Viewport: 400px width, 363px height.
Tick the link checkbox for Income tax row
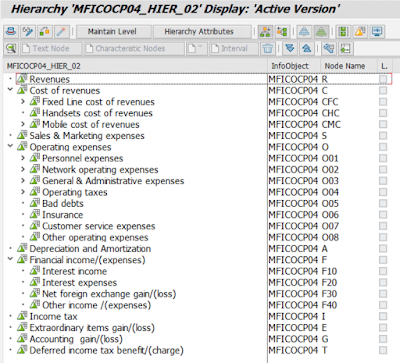coord(383,316)
